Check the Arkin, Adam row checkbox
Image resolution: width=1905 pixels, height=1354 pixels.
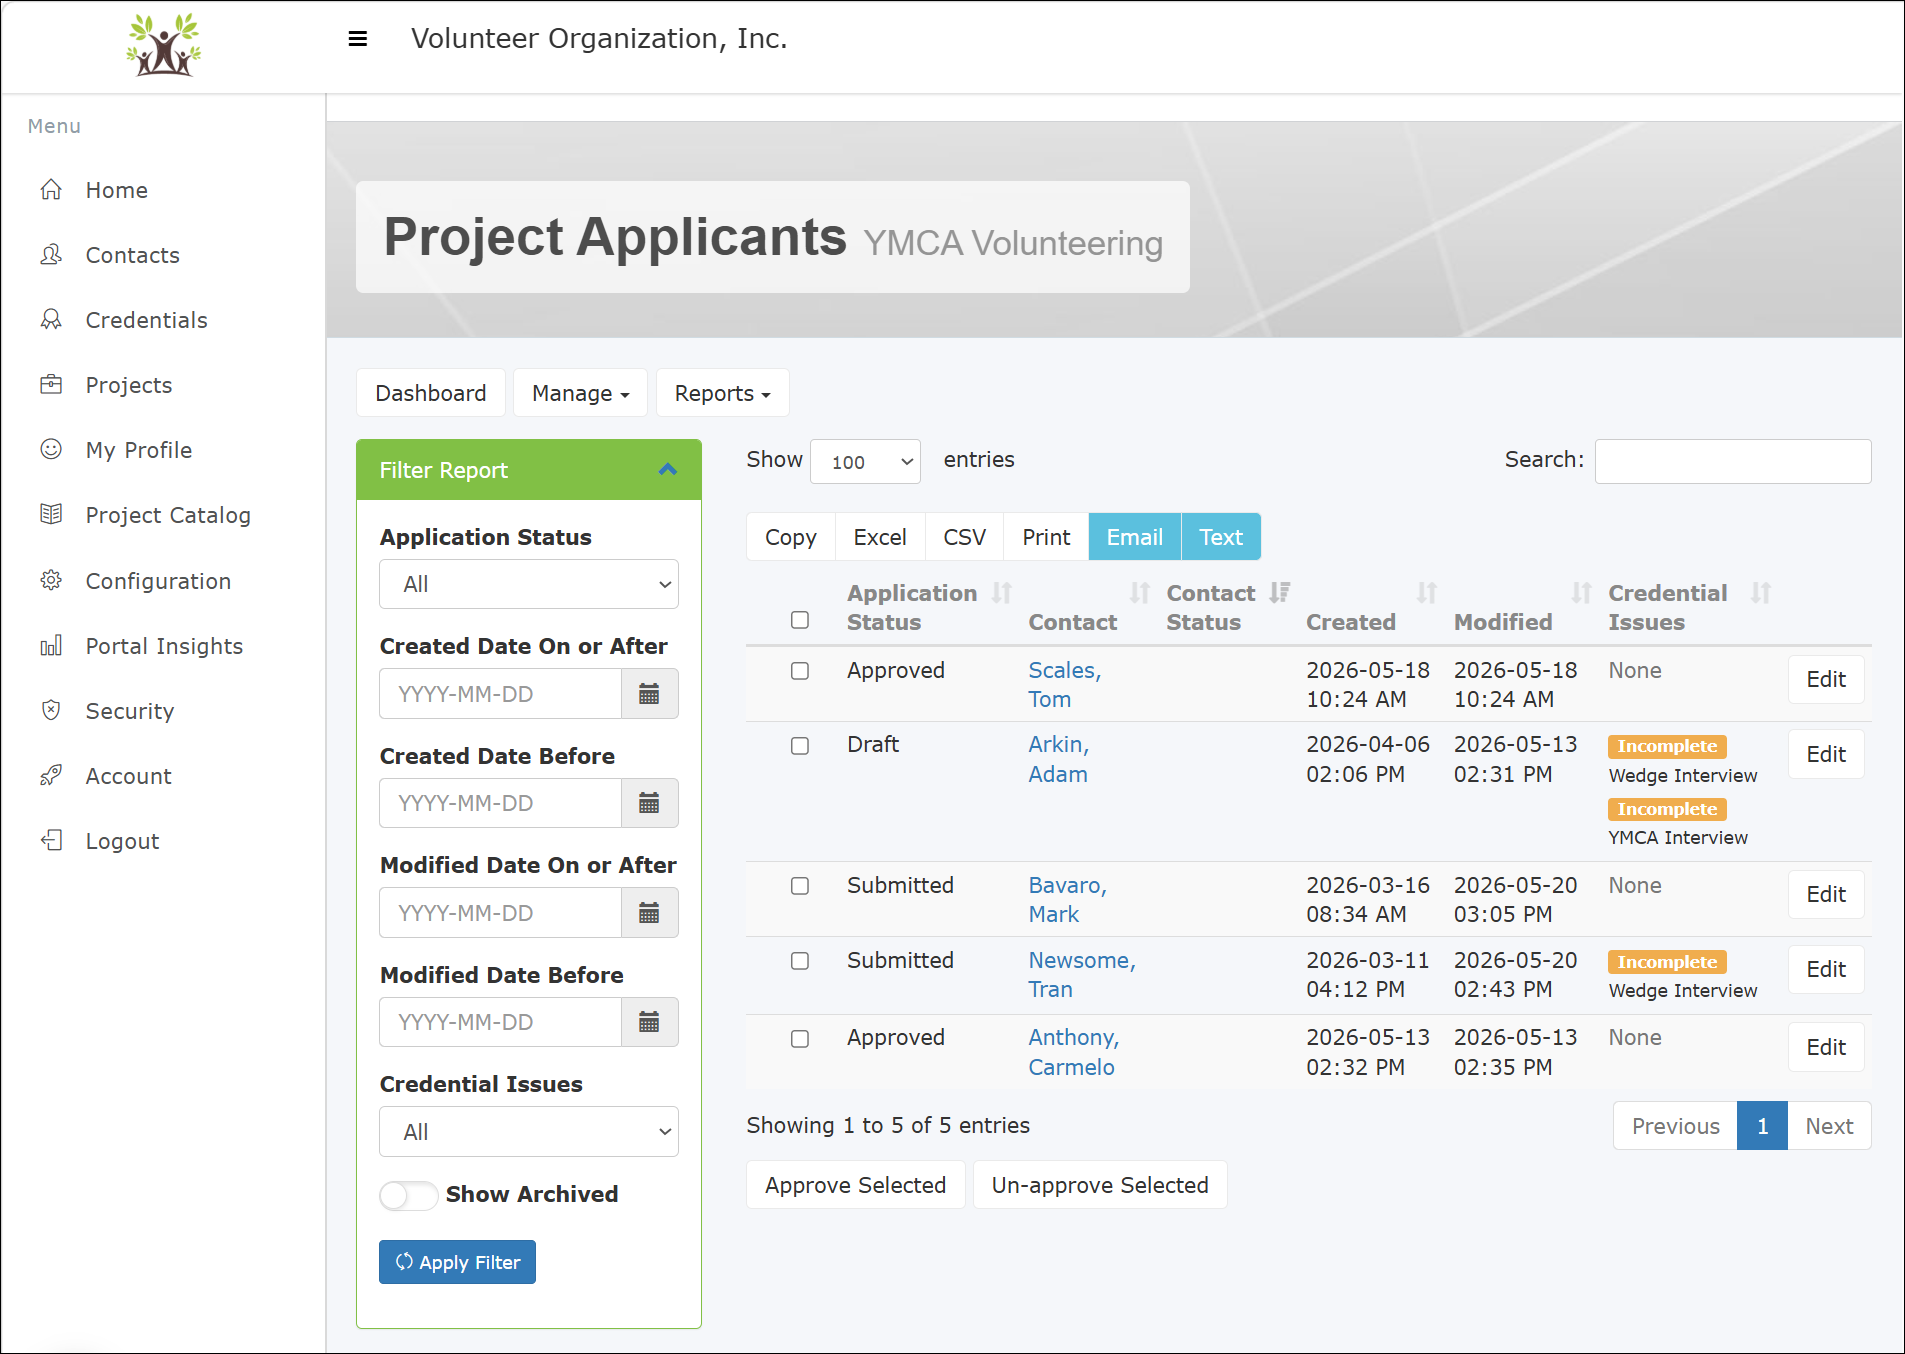click(800, 746)
